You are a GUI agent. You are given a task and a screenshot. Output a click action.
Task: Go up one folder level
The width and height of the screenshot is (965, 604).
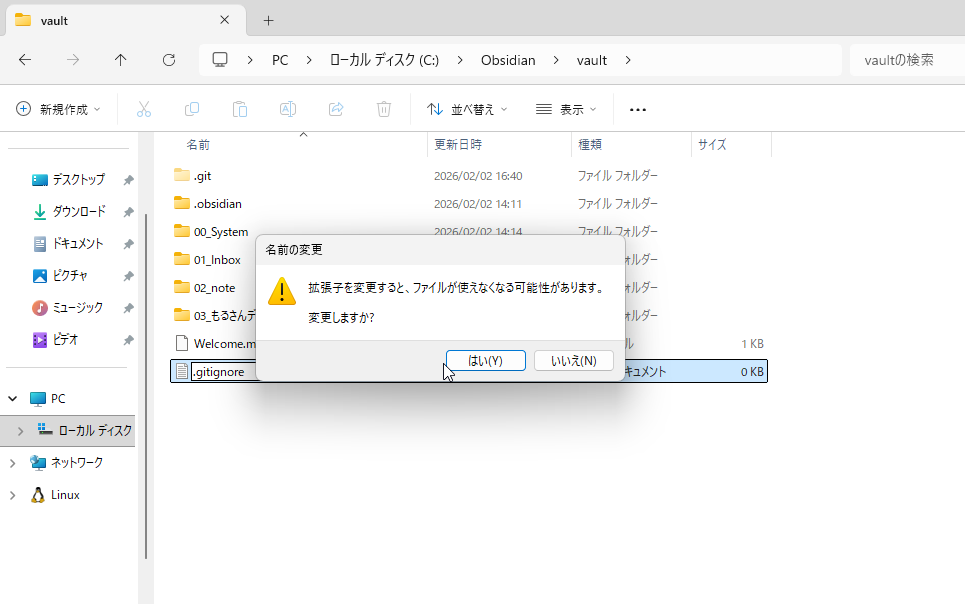coord(121,60)
